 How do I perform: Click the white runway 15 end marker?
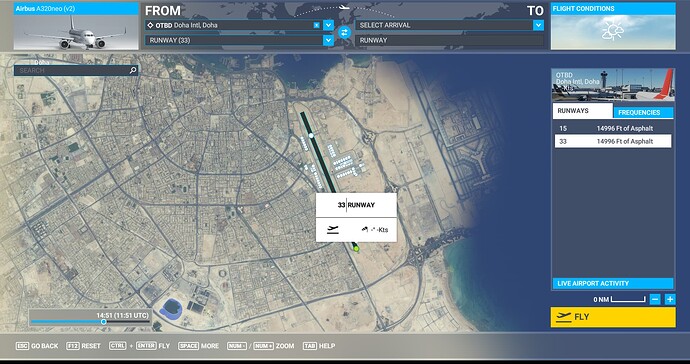pyautogui.click(x=311, y=136)
